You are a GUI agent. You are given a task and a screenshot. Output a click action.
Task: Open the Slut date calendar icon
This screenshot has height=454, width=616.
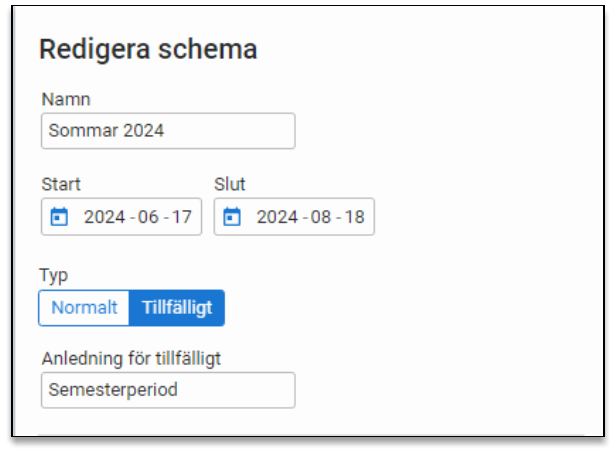pyautogui.click(x=232, y=217)
